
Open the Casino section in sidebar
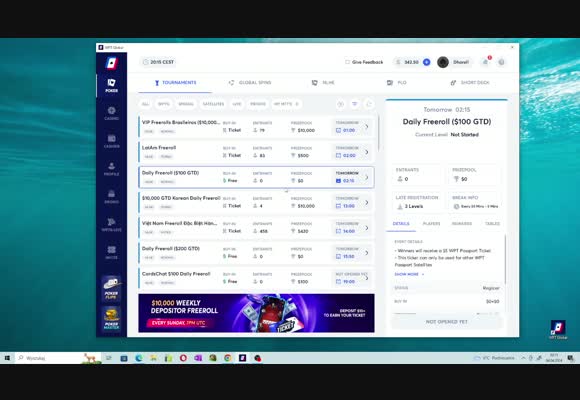click(x=111, y=113)
